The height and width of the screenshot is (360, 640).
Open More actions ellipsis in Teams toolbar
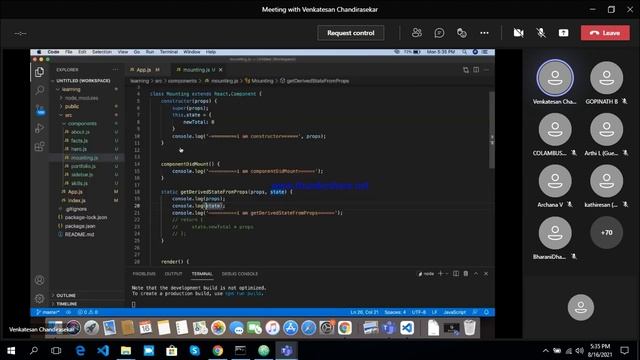coord(484,33)
